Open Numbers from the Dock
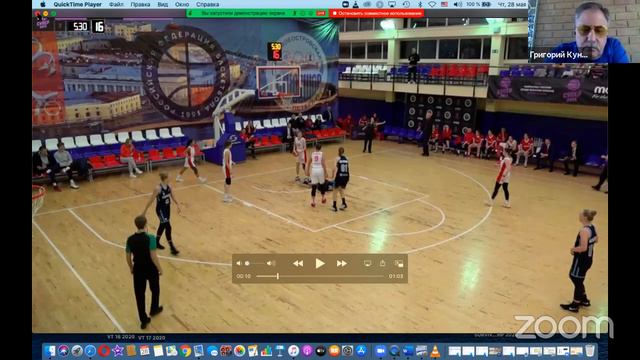Screen dimensions: 640x360 point(266,351)
